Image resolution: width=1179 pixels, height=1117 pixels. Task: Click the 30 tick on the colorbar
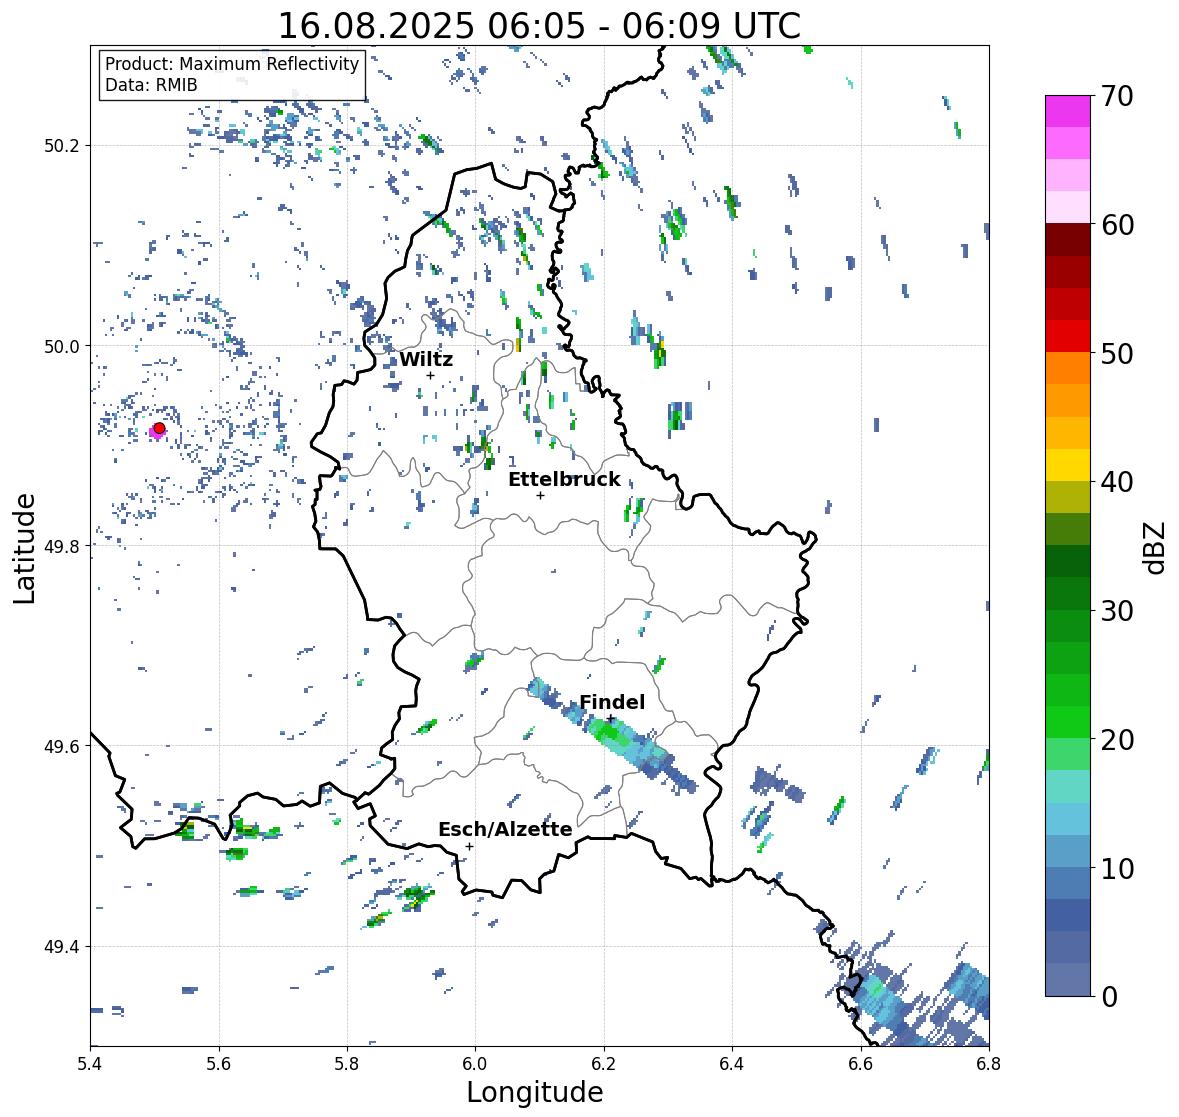1116,611
